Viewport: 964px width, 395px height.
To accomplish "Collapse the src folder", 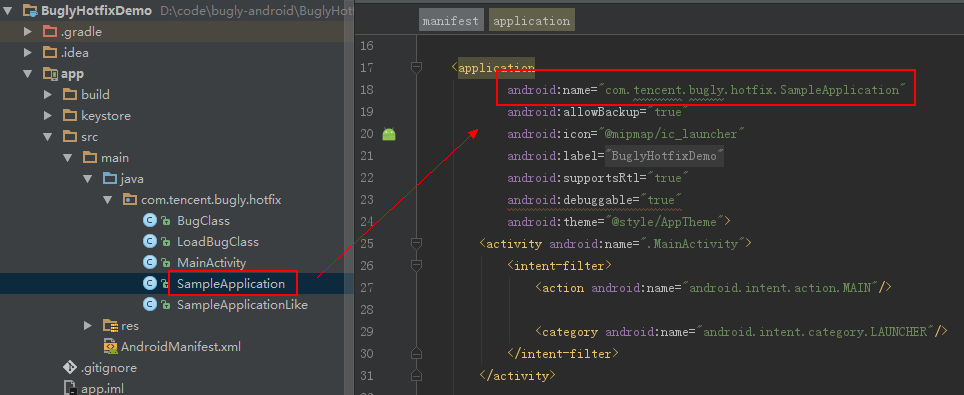I will pyautogui.click(x=48, y=137).
